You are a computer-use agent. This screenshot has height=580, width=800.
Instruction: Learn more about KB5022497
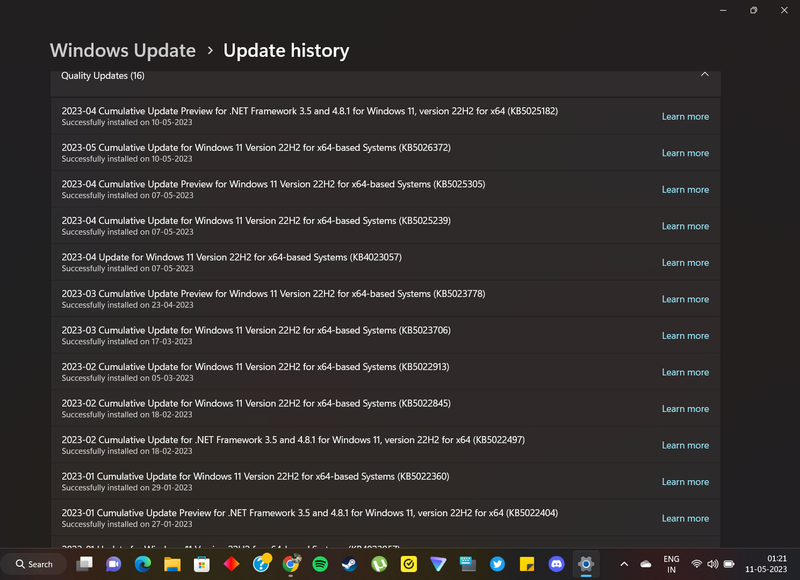[x=685, y=445]
